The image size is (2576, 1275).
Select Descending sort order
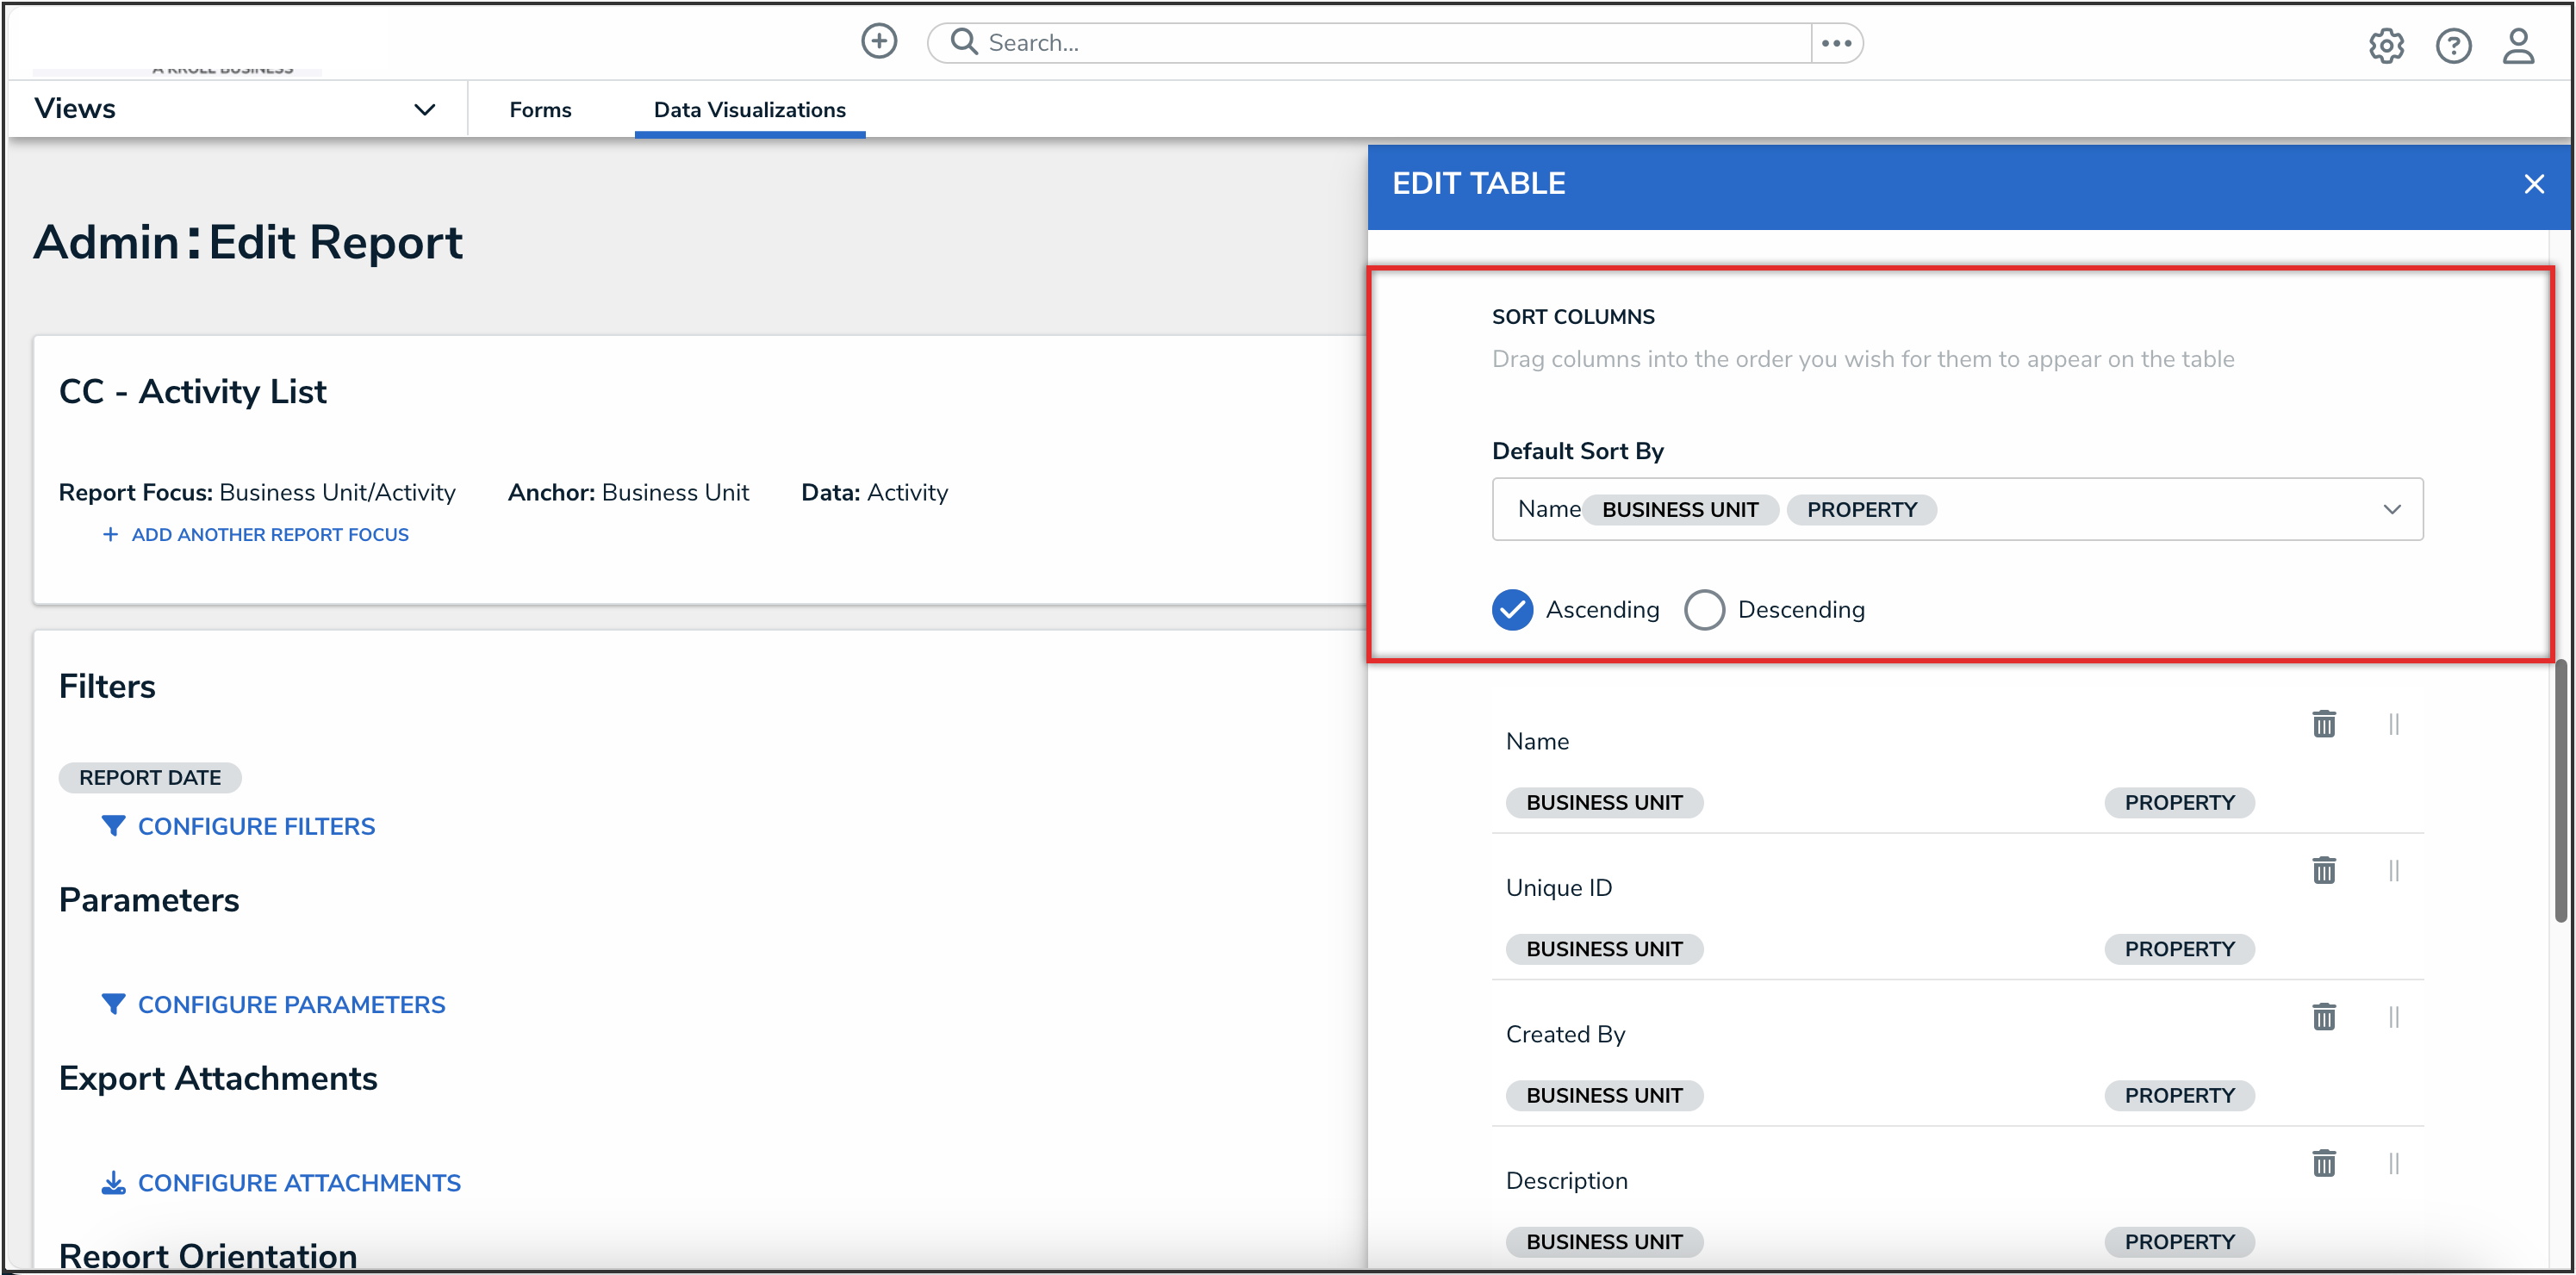1703,609
